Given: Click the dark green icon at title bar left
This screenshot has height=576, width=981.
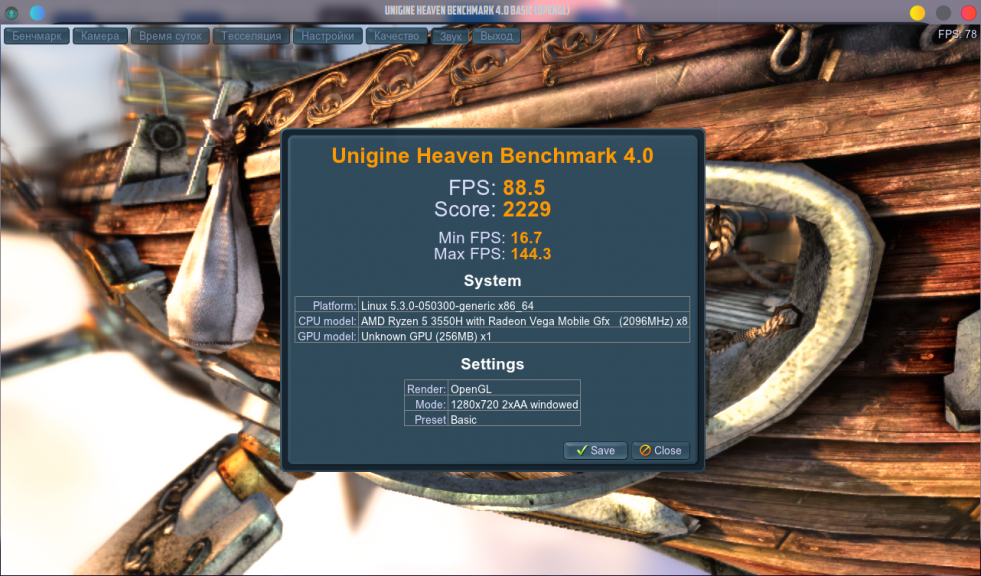Looking at the screenshot, I should tap(10, 13).
